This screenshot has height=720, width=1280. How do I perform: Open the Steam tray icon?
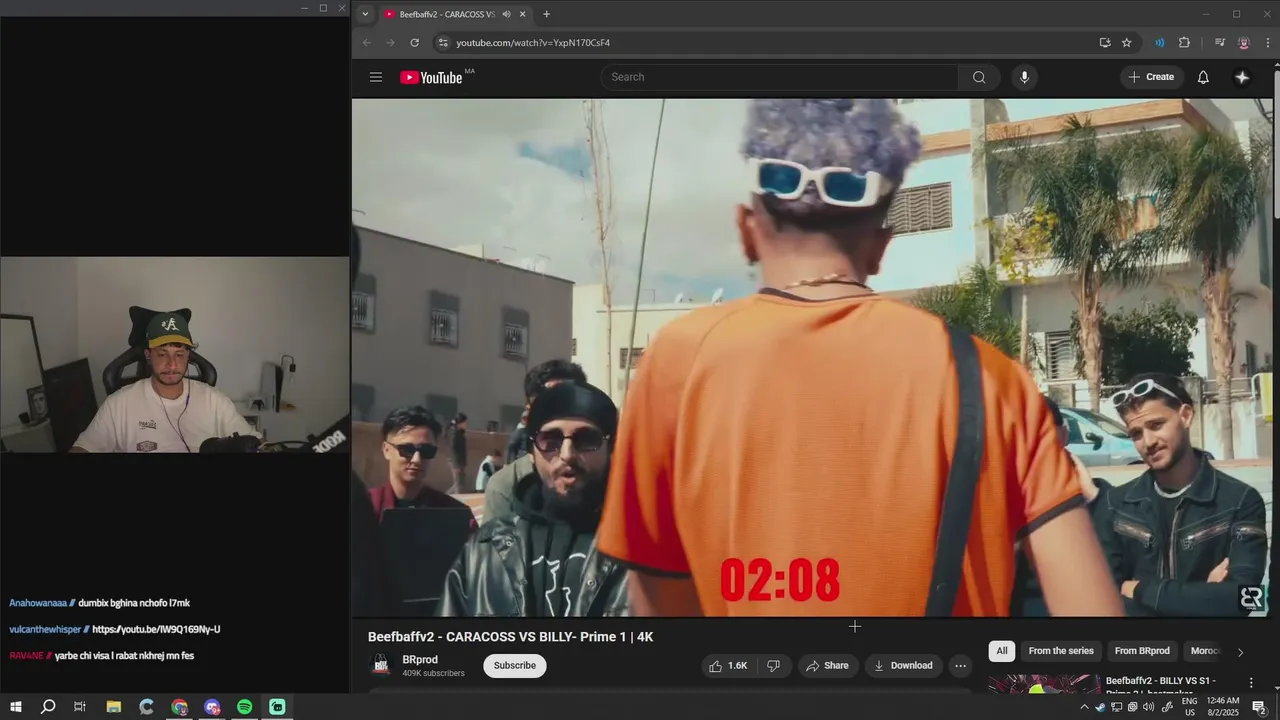(1100, 707)
